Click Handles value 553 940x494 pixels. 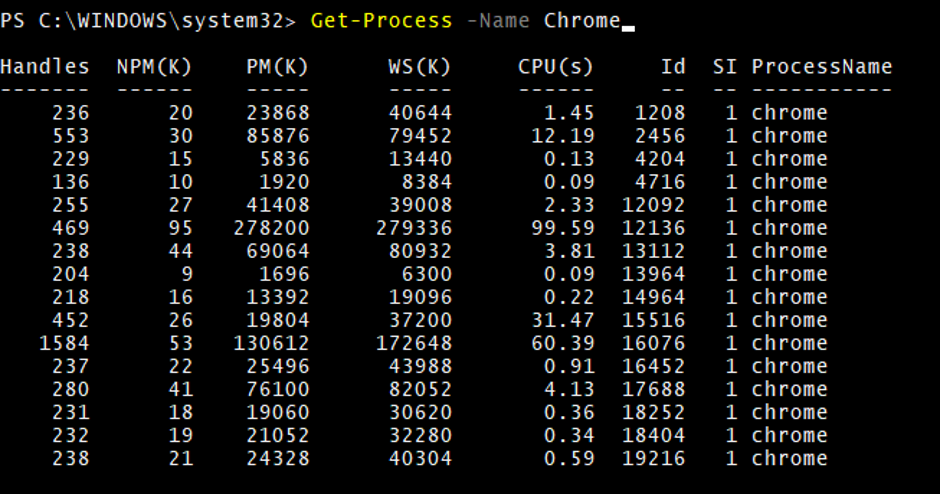coord(71,136)
